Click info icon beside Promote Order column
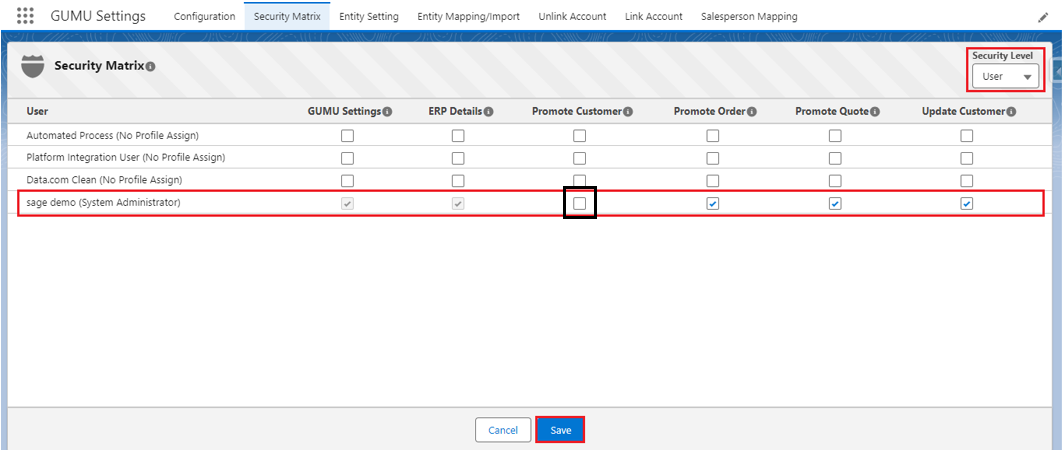Screen dimensions: 1064x450 pyautogui.click(x=752, y=112)
